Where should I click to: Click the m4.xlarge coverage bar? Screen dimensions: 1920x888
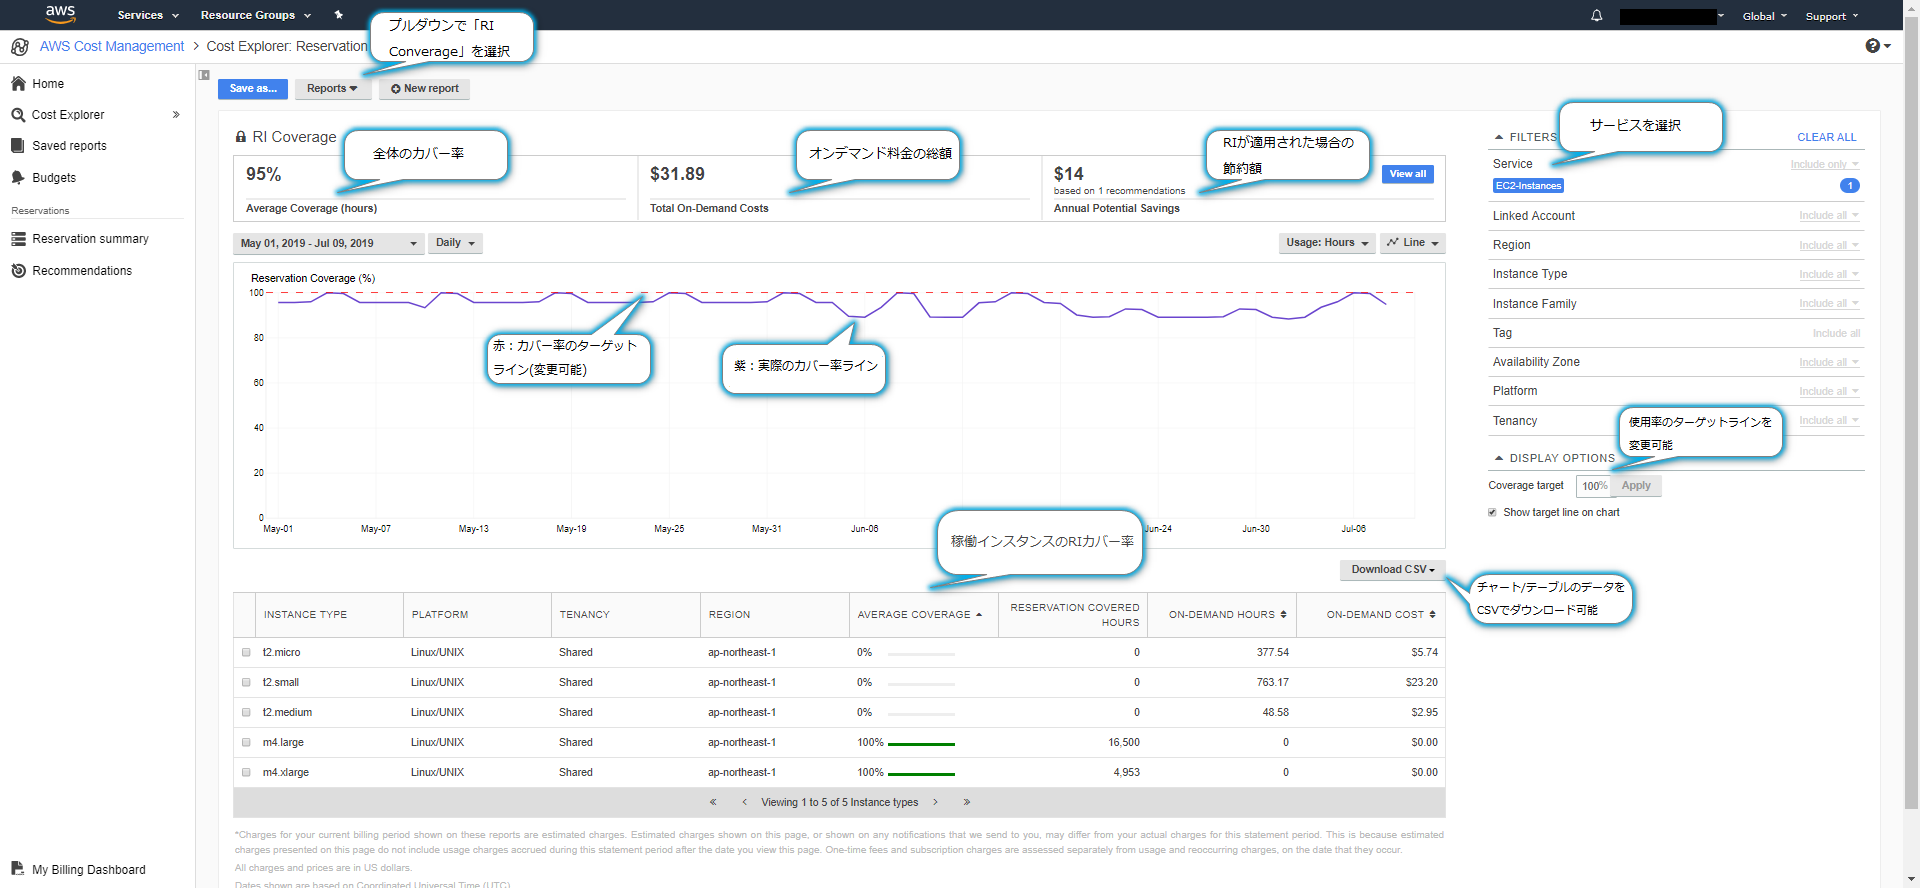[x=921, y=774]
